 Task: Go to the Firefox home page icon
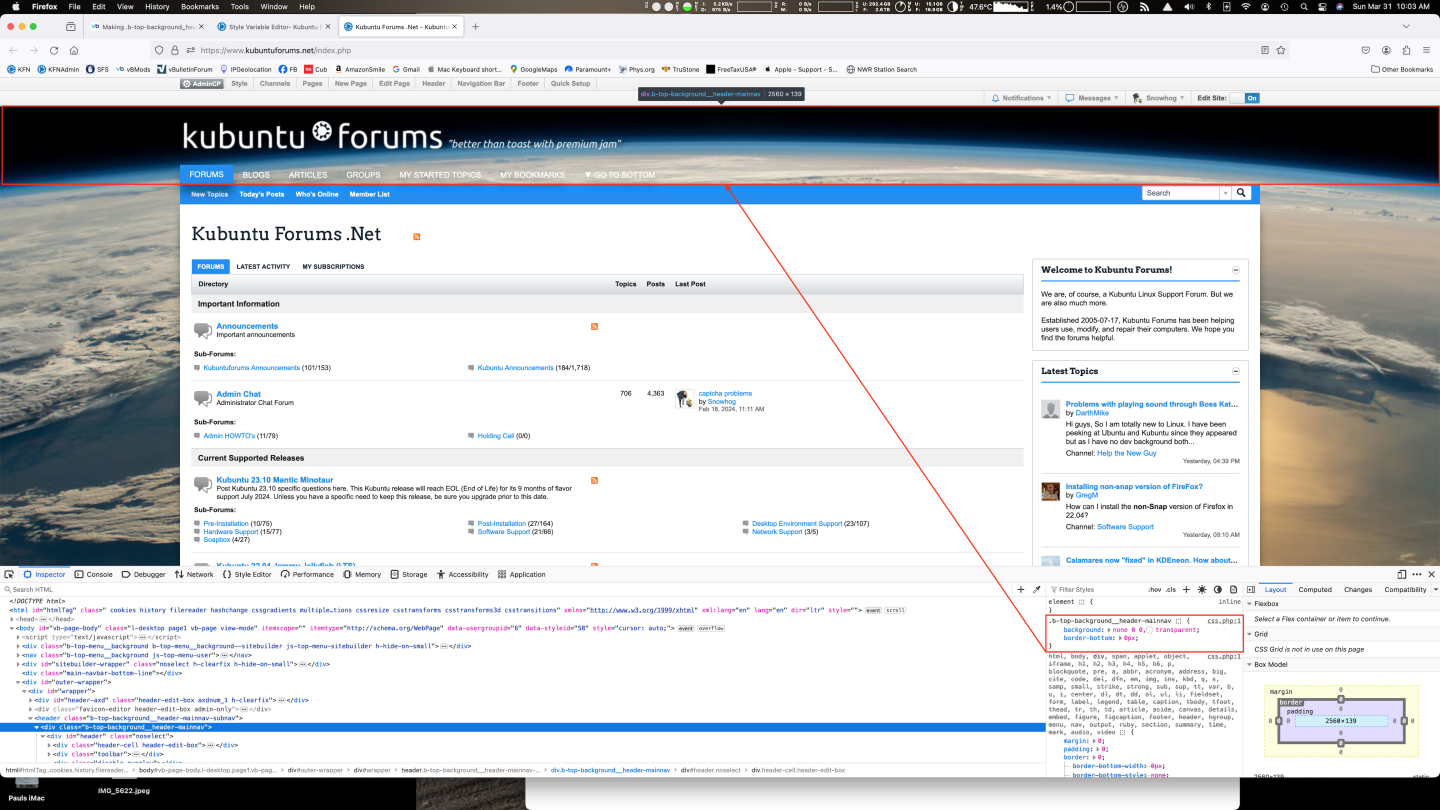(x=74, y=50)
